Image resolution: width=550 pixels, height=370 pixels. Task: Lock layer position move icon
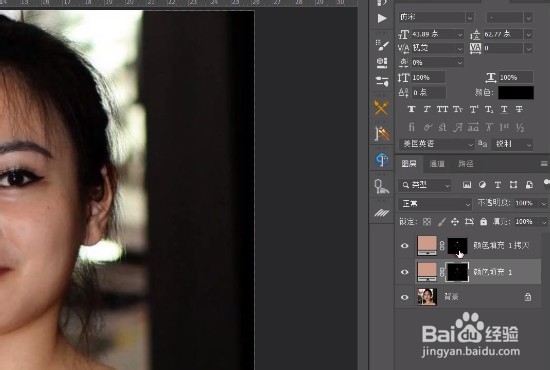pyautogui.click(x=455, y=222)
